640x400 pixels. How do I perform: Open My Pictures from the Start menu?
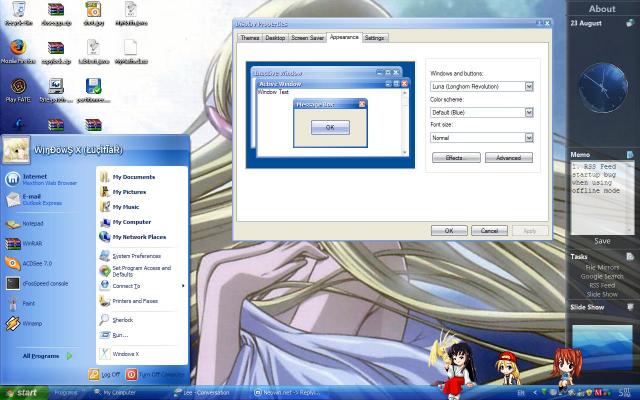coord(123,192)
